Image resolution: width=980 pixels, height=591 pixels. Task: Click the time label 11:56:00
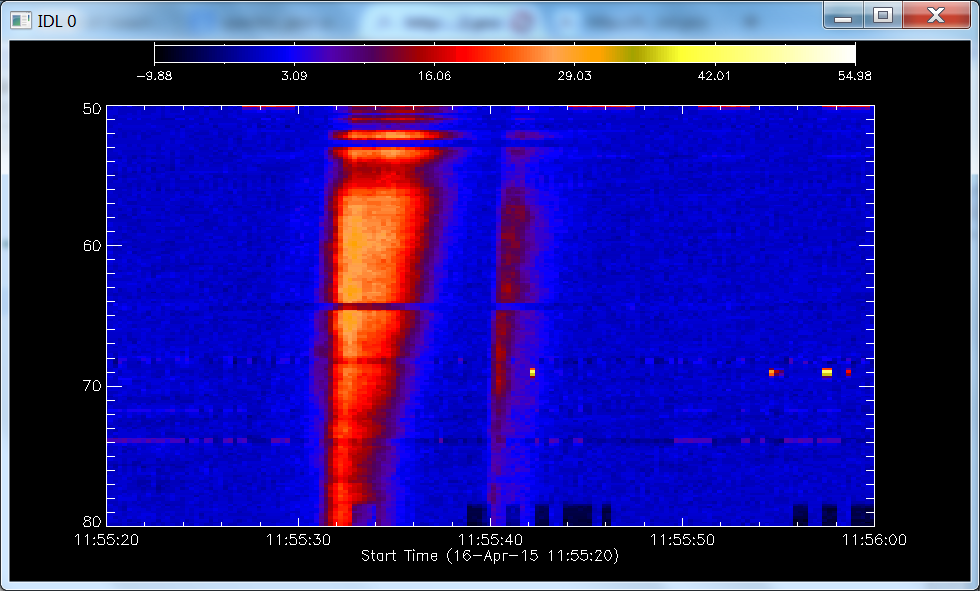tap(874, 540)
